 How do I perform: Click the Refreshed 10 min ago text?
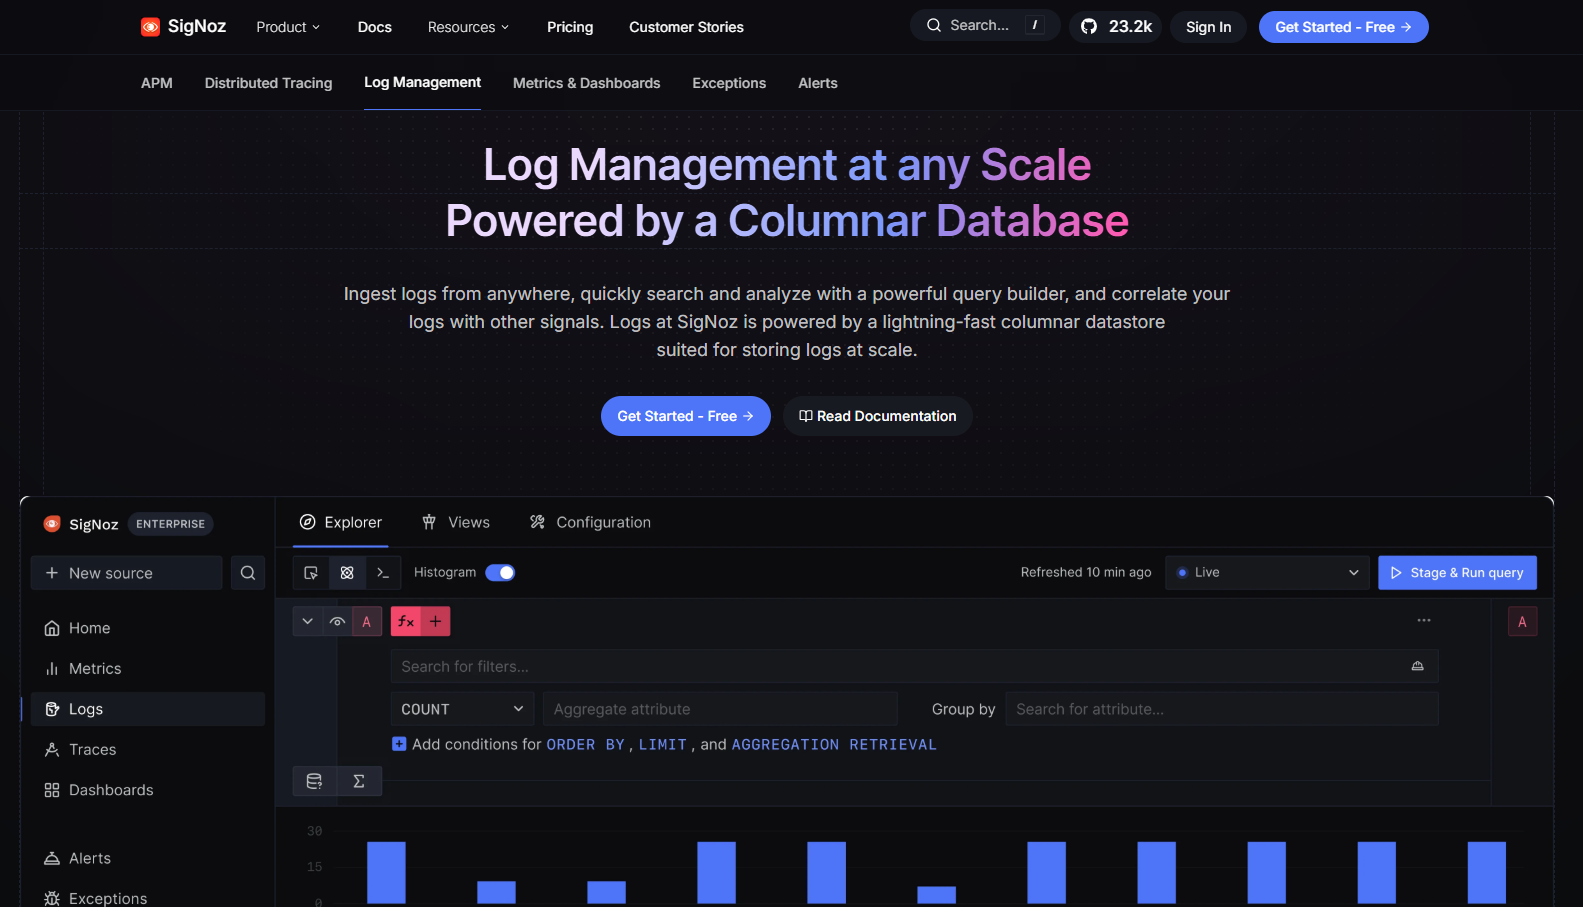pyautogui.click(x=1086, y=572)
